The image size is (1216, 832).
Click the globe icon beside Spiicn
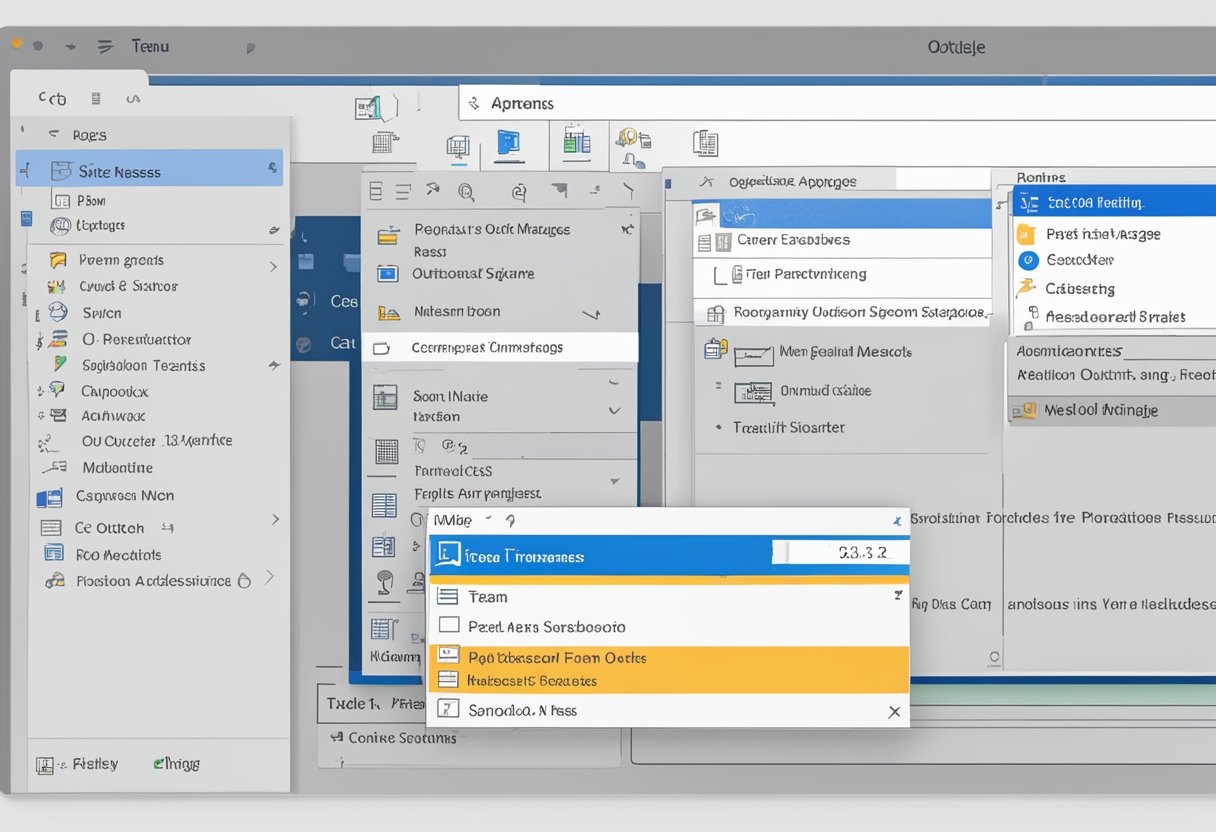(58, 312)
